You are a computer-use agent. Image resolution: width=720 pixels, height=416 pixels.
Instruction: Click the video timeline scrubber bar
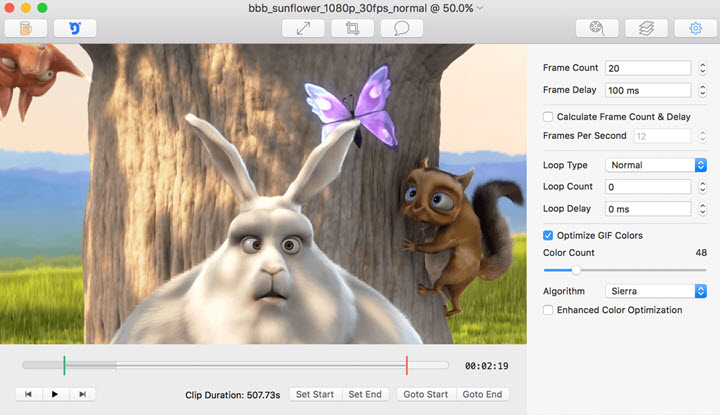[x=235, y=365]
